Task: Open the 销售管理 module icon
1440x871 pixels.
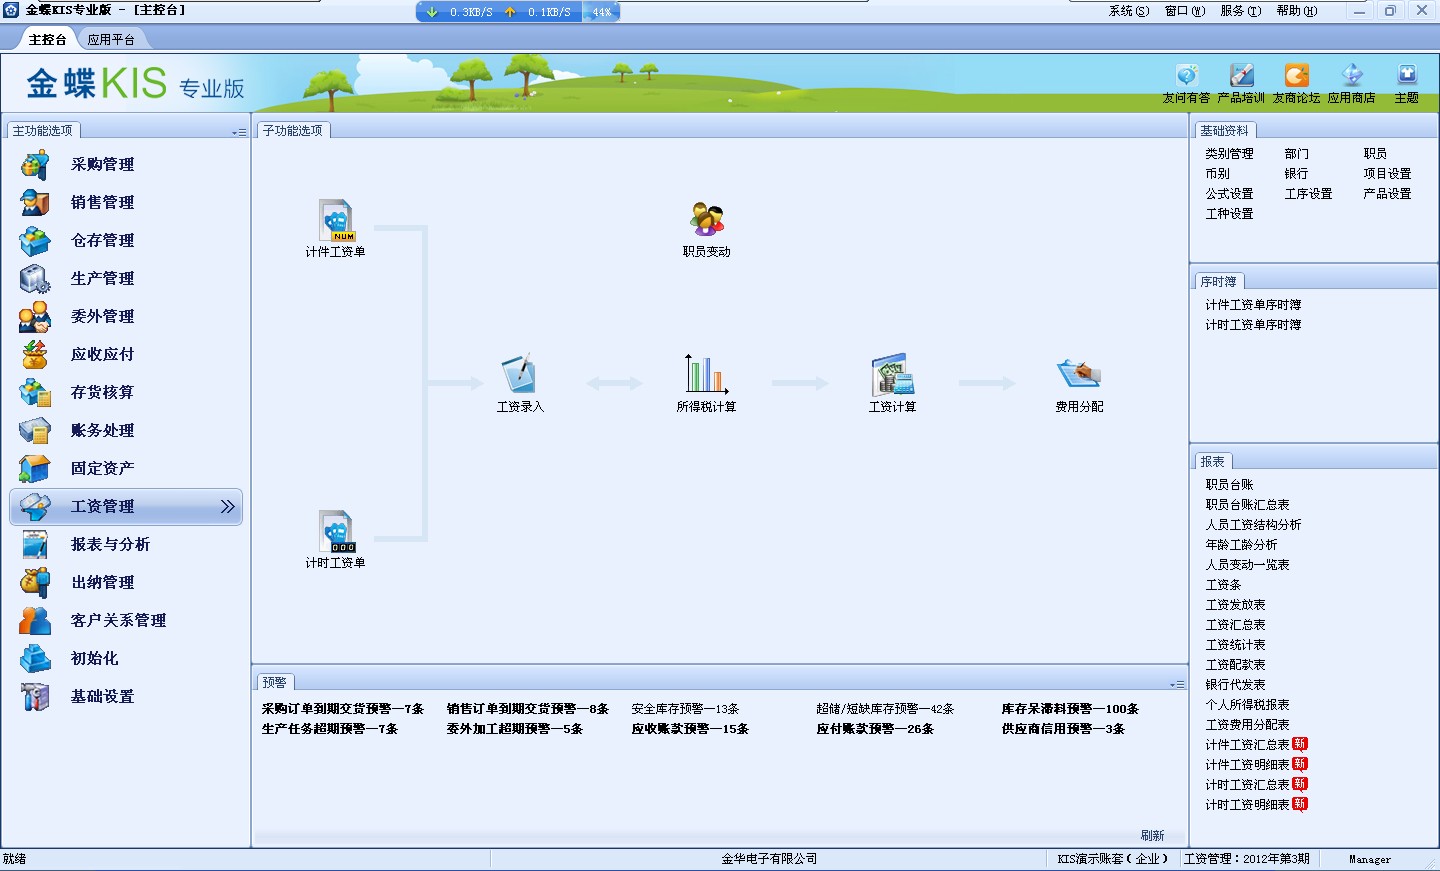Action: (35, 202)
